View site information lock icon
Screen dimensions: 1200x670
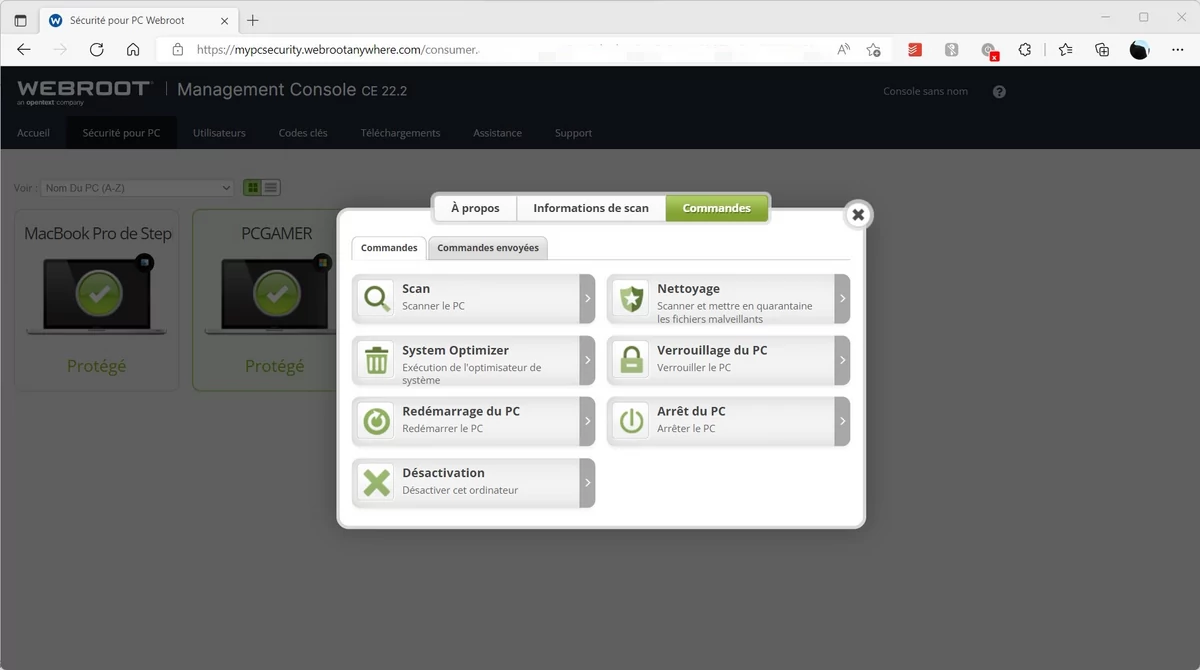click(178, 49)
